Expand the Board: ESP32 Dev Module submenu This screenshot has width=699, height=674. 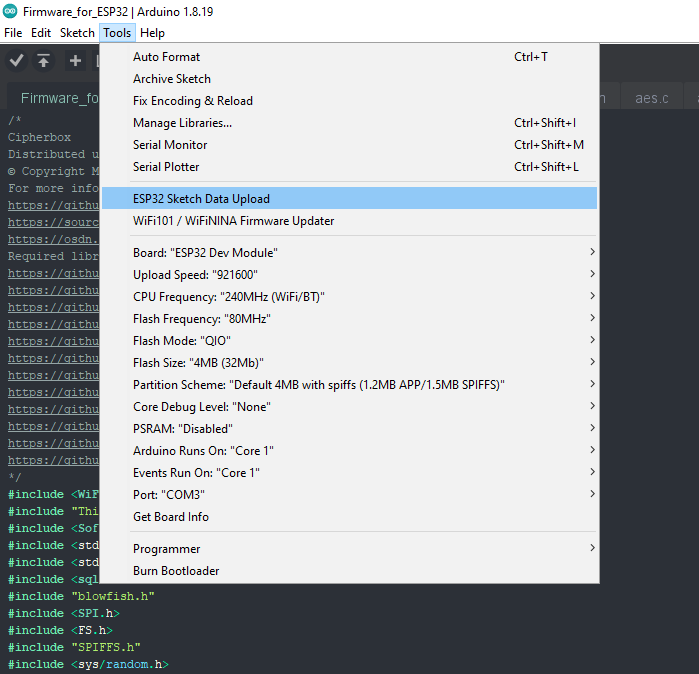(x=350, y=253)
